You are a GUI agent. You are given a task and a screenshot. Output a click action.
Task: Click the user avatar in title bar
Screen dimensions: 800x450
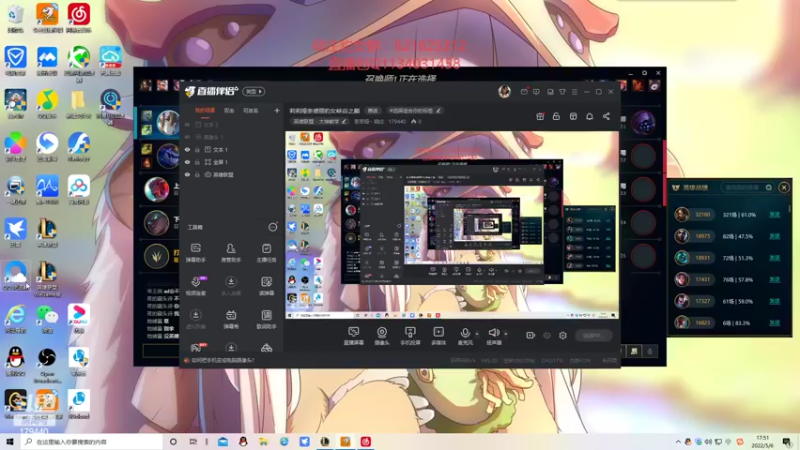[x=504, y=91]
